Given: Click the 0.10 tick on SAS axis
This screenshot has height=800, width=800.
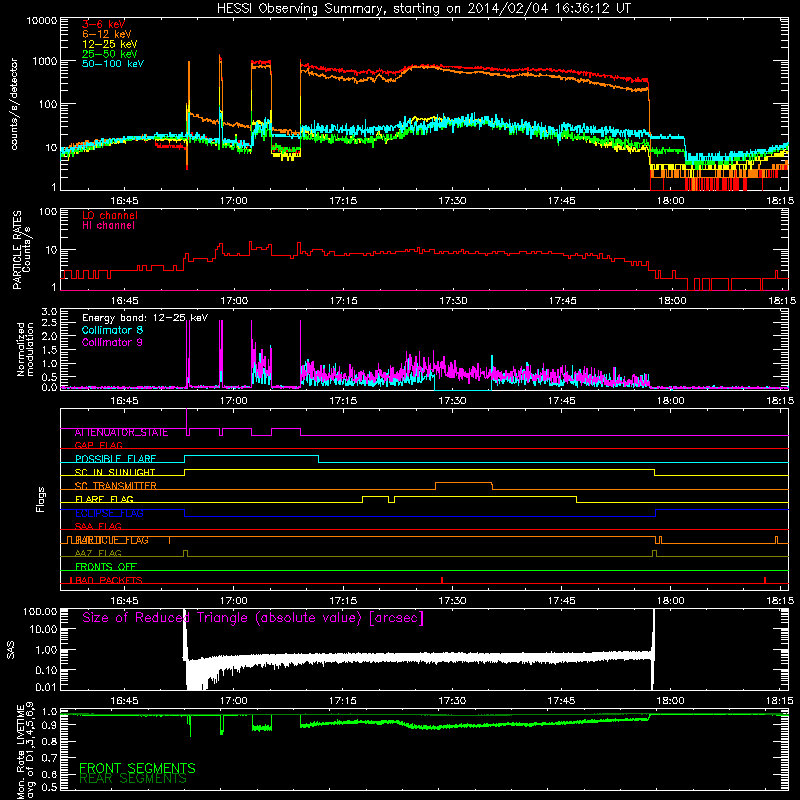Looking at the screenshot, I should coord(46,670).
